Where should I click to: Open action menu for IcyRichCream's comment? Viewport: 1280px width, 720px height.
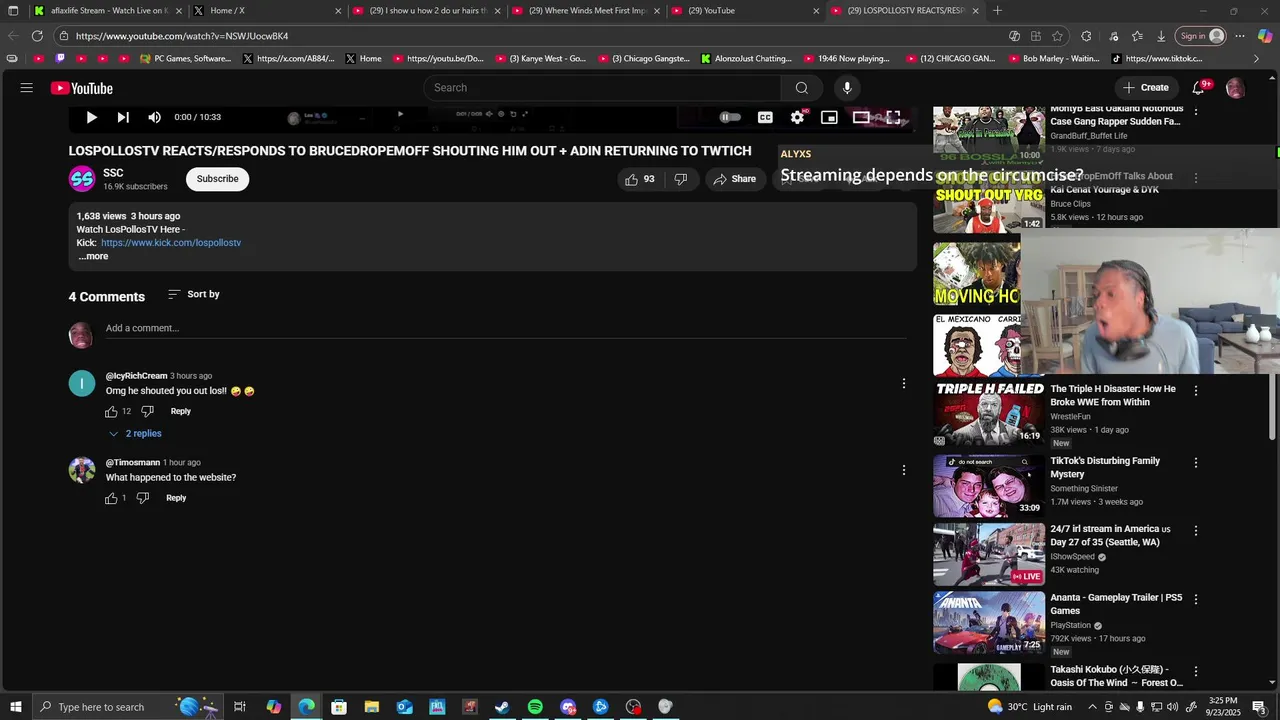(x=904, y=384)
